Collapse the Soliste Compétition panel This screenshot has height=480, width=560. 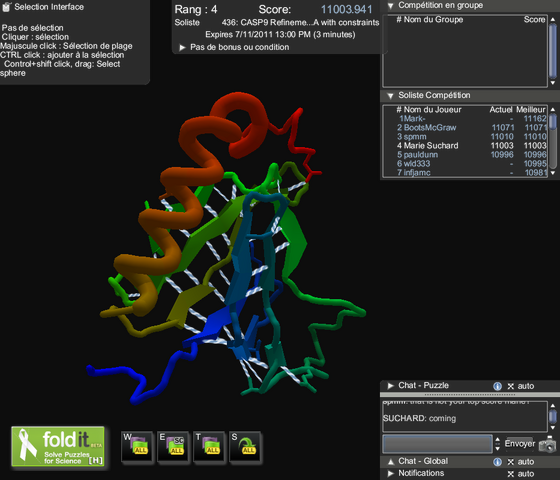390,96
